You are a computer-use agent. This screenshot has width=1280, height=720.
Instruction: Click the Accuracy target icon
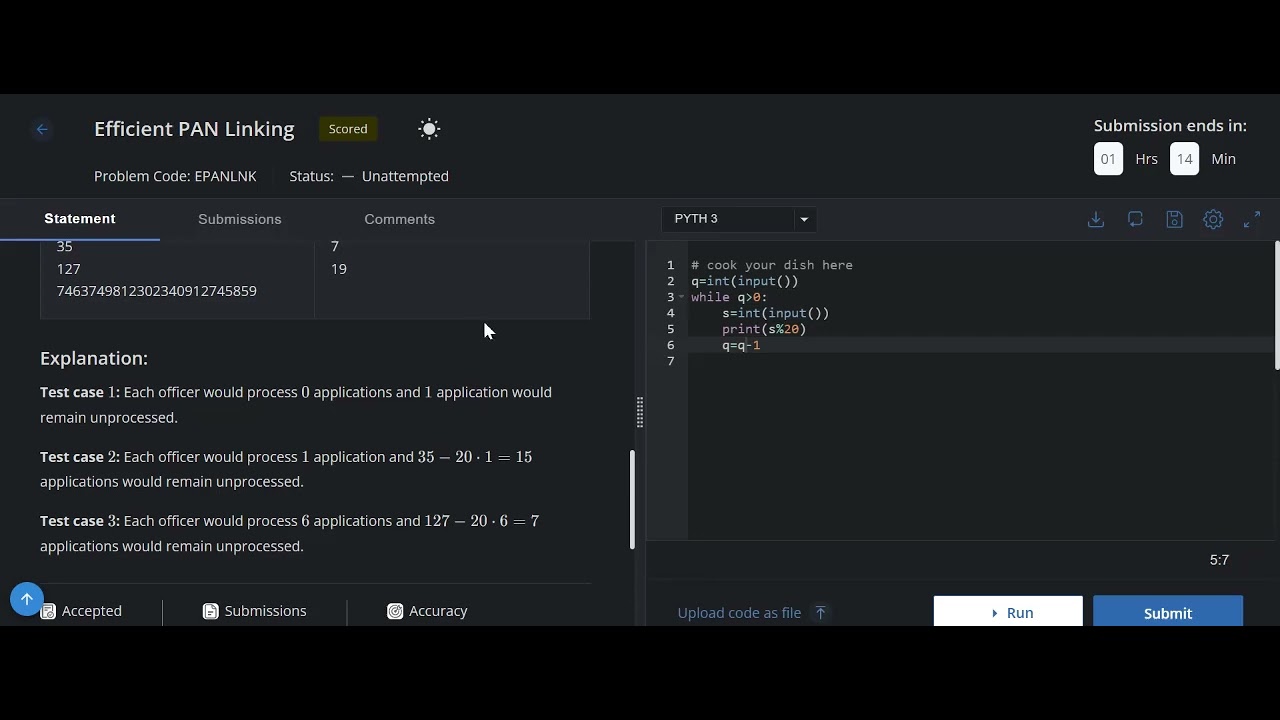point(395,611)
